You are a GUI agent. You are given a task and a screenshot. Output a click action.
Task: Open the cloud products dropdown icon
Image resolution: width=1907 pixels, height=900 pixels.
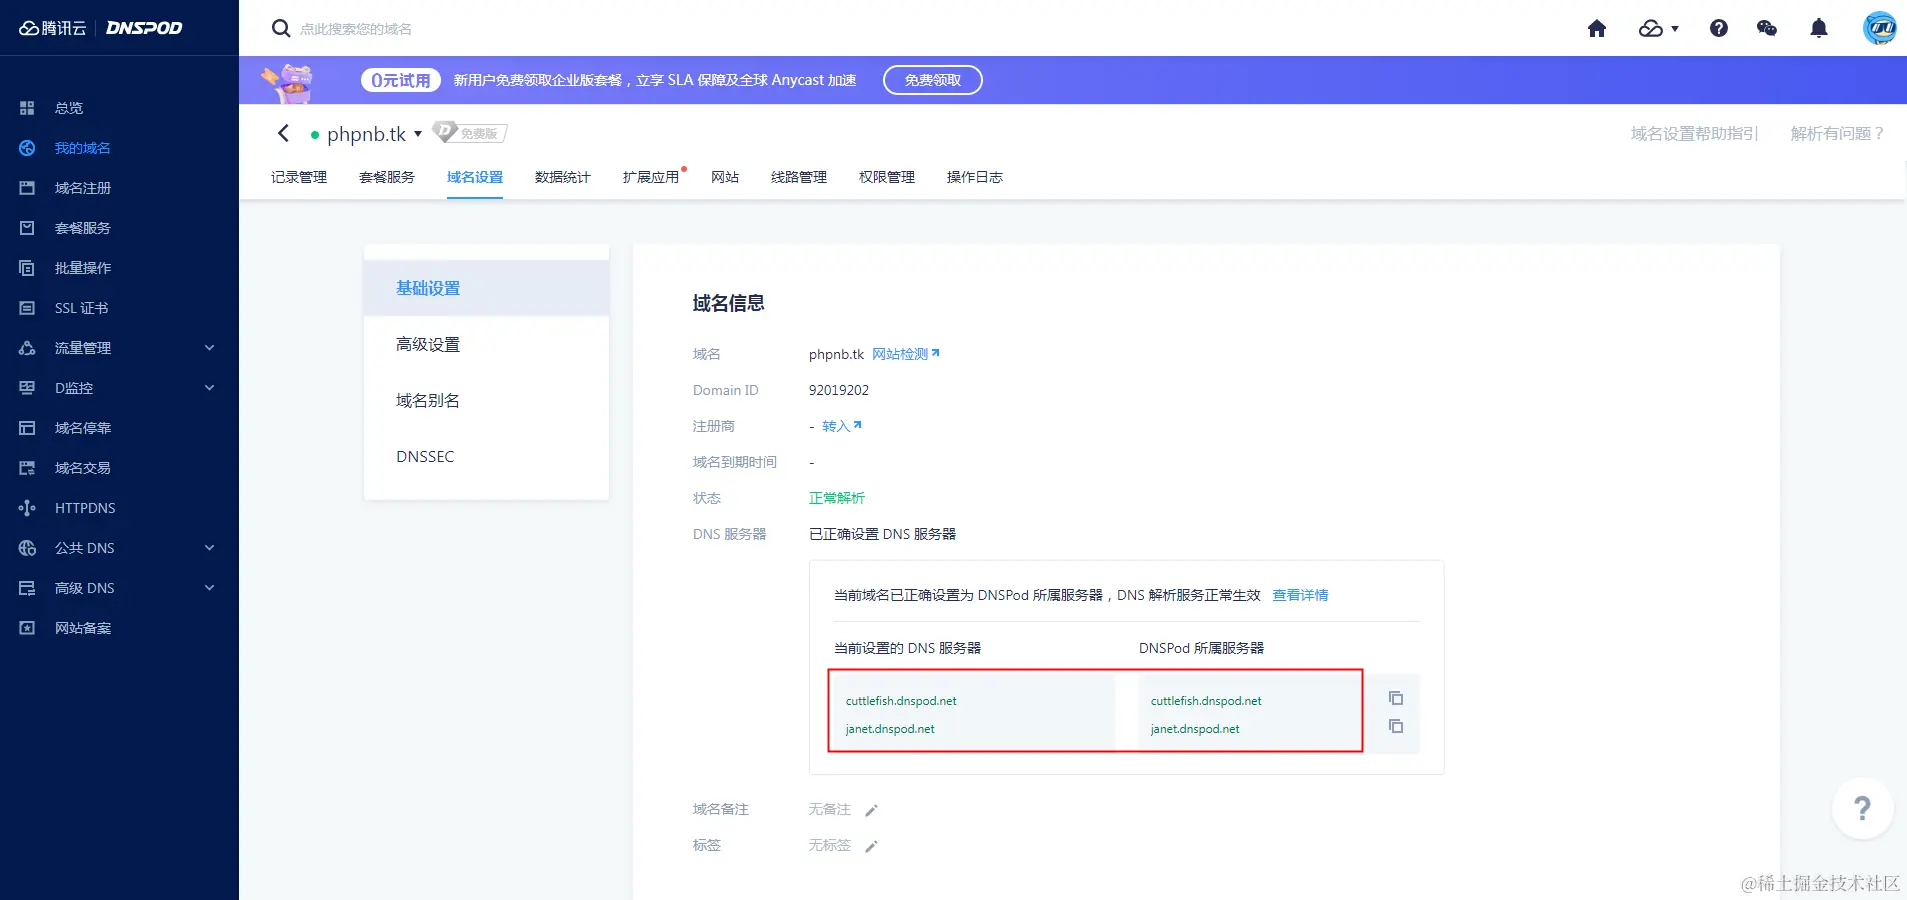click(1658, 28)
